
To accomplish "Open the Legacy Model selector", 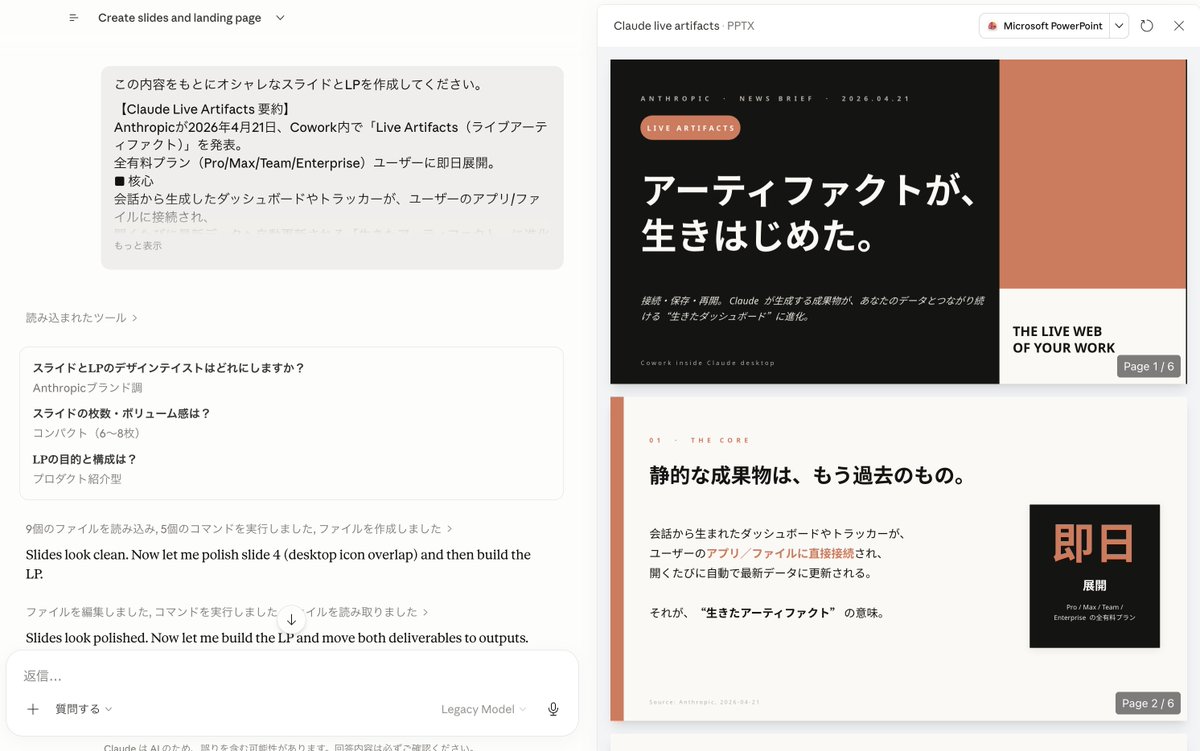I will pyautogui.click(x=484, y=709).
